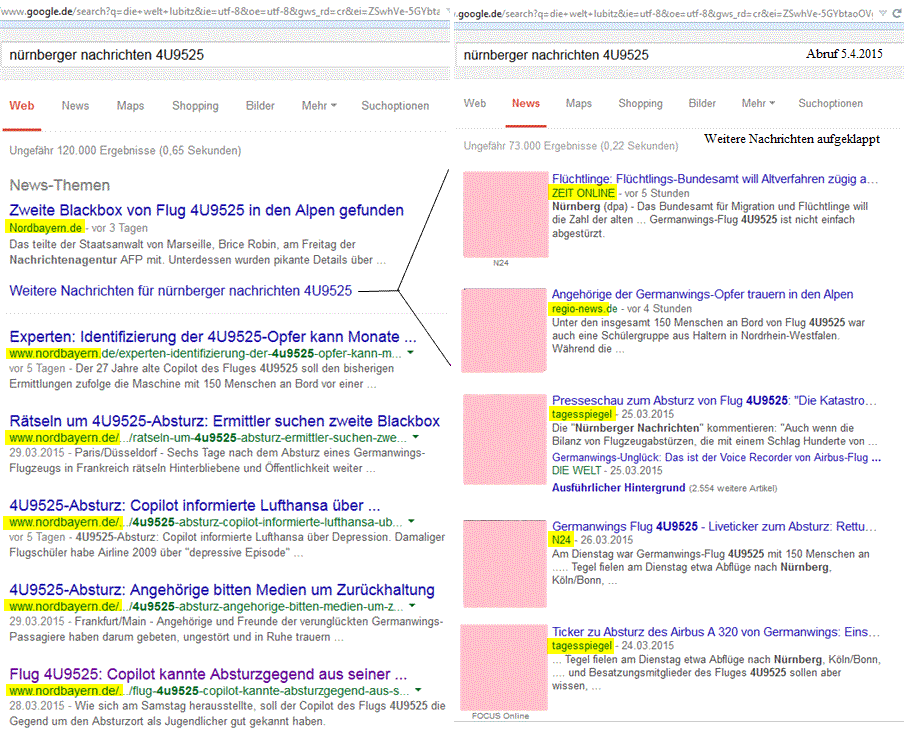Open 'Rätseln um 4U9525-Absturz' result
Viewport: 912px width, 738px height.
click(225, 421)
